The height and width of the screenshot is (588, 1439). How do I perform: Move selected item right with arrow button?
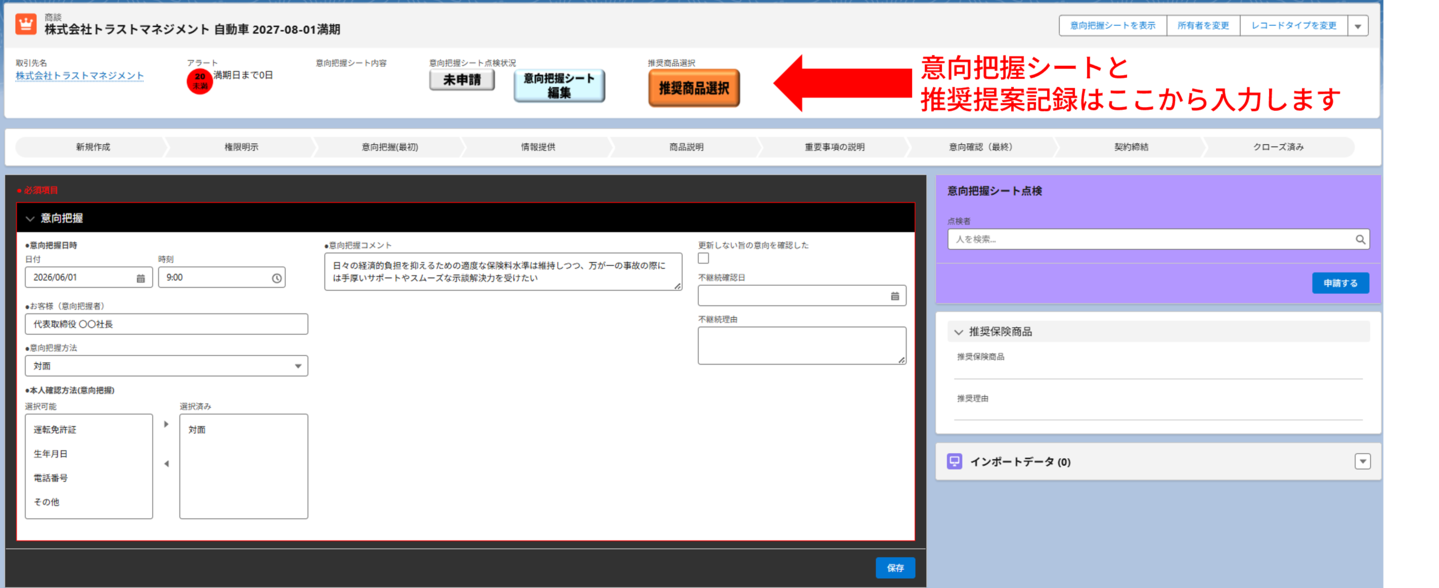[166, 424]
